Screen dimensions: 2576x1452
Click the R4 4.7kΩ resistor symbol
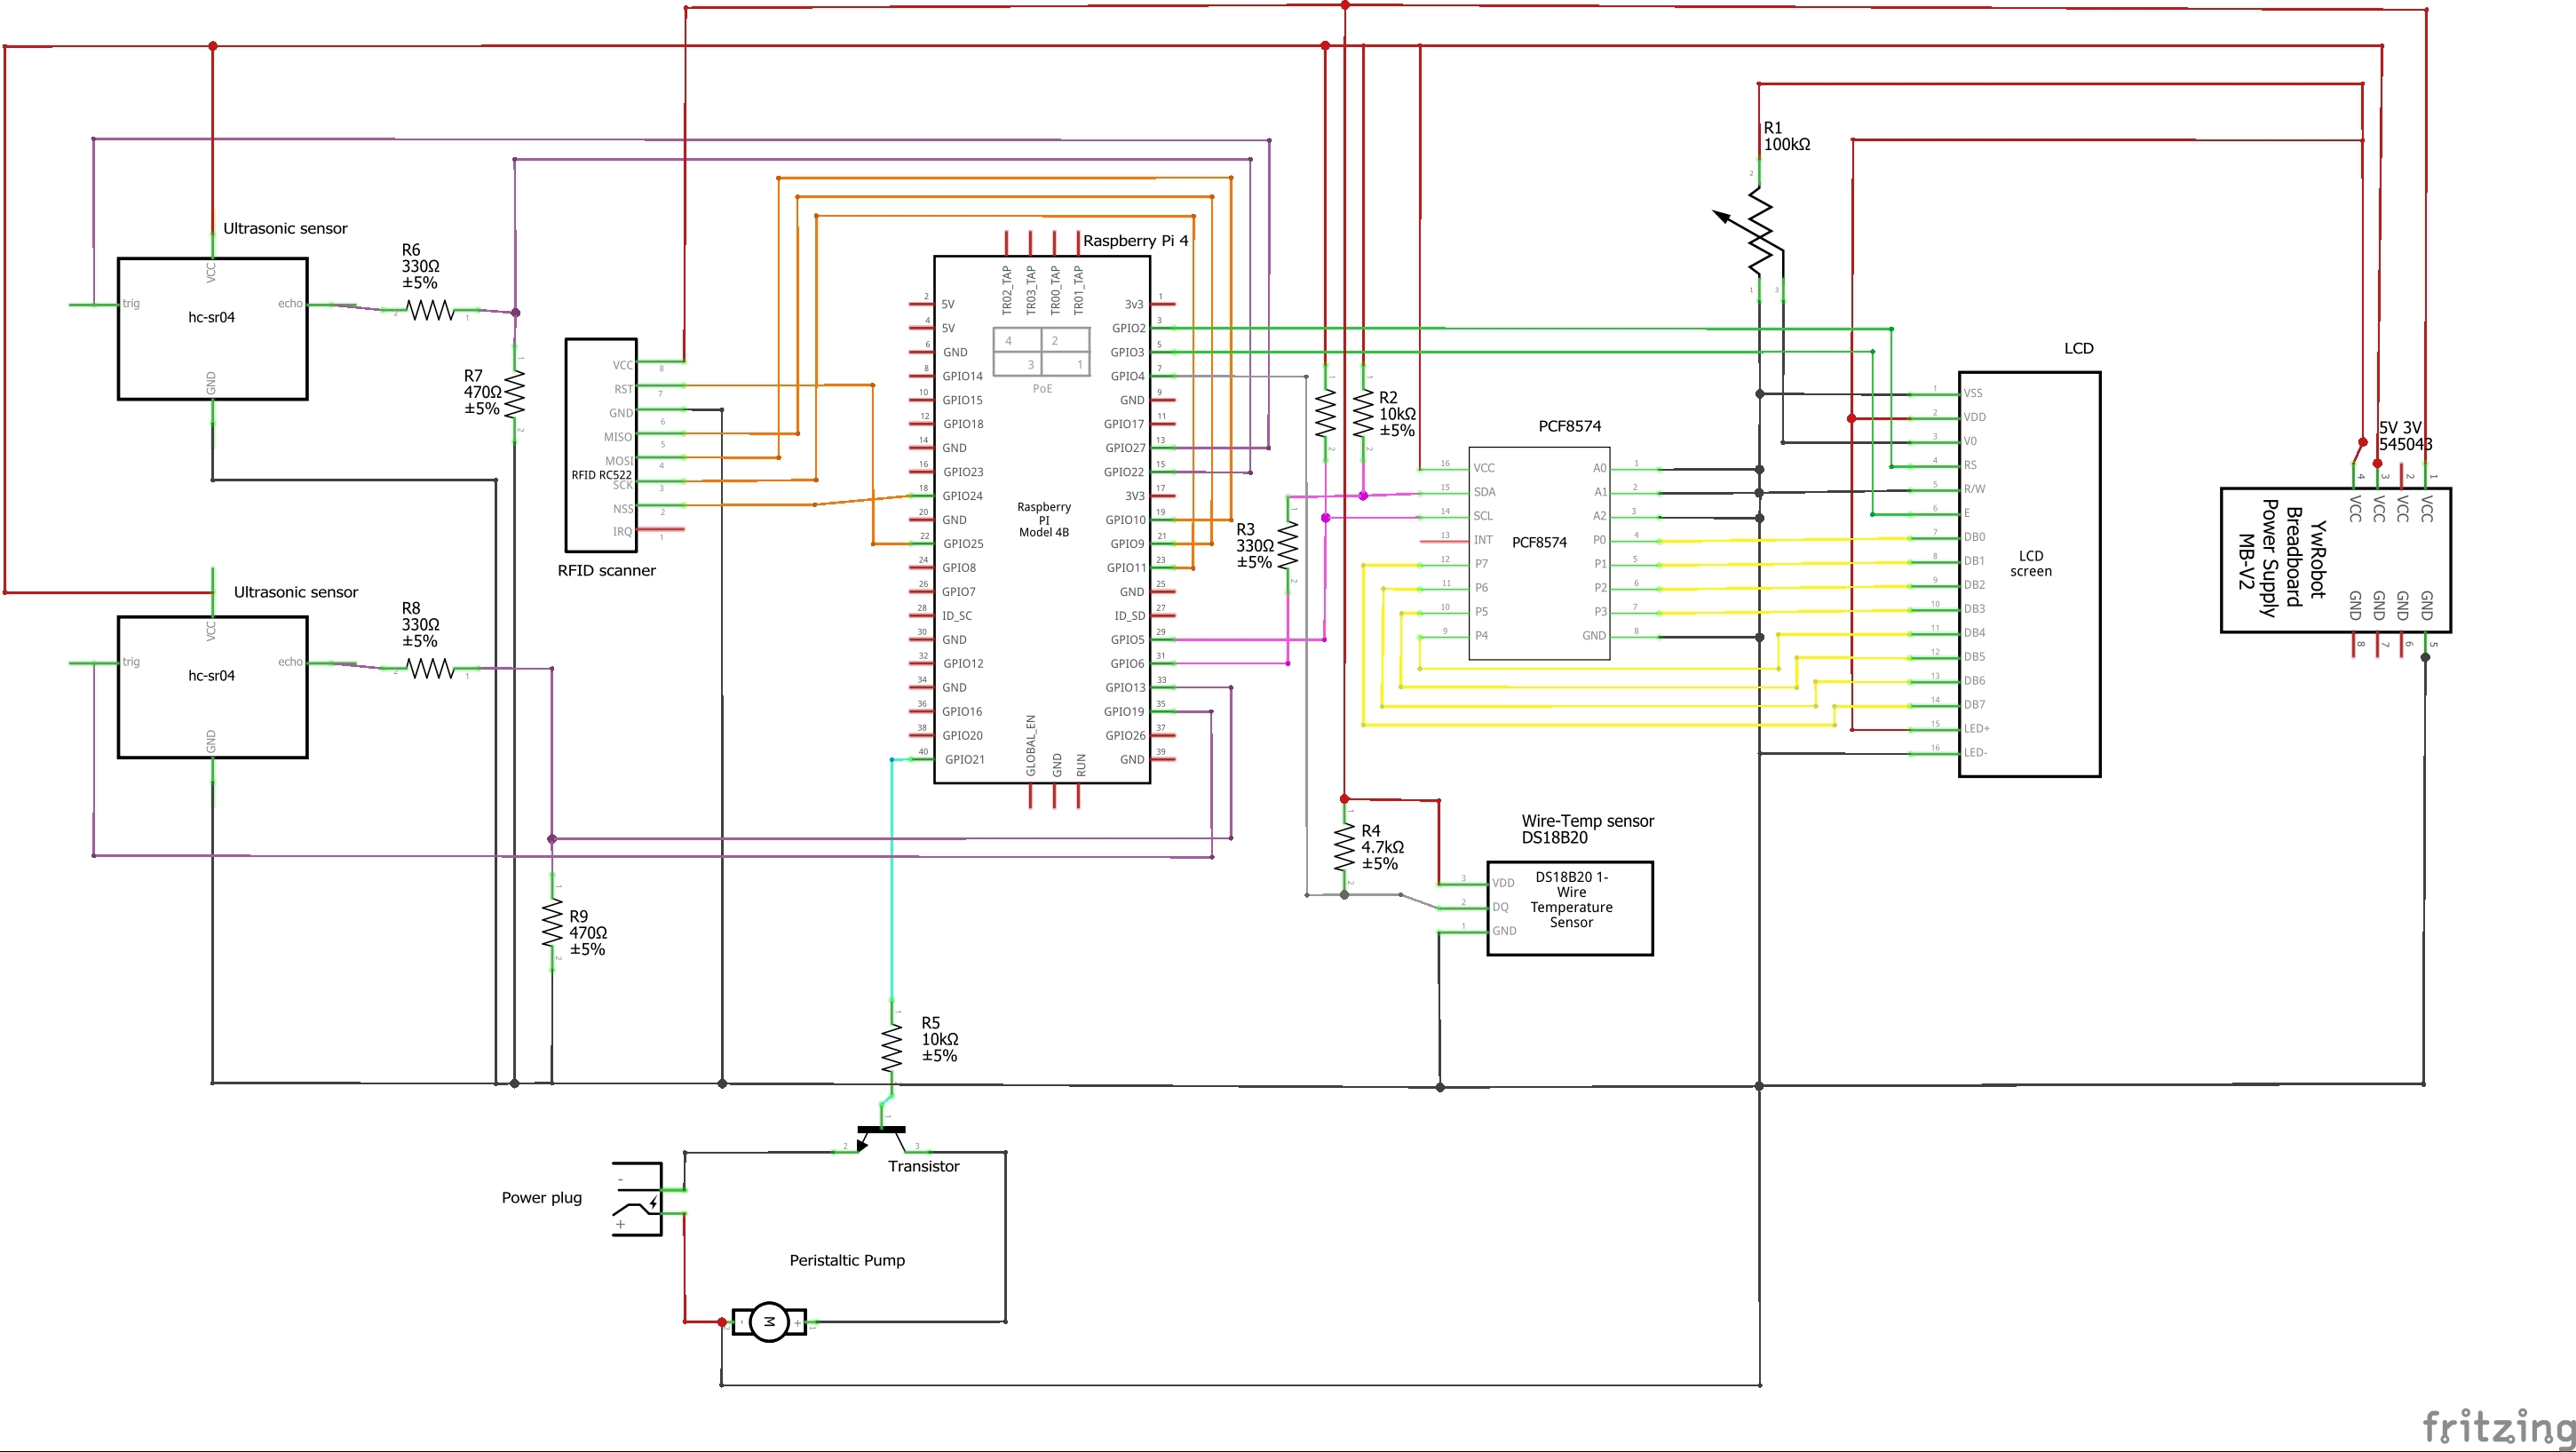tap(1345, 848)
